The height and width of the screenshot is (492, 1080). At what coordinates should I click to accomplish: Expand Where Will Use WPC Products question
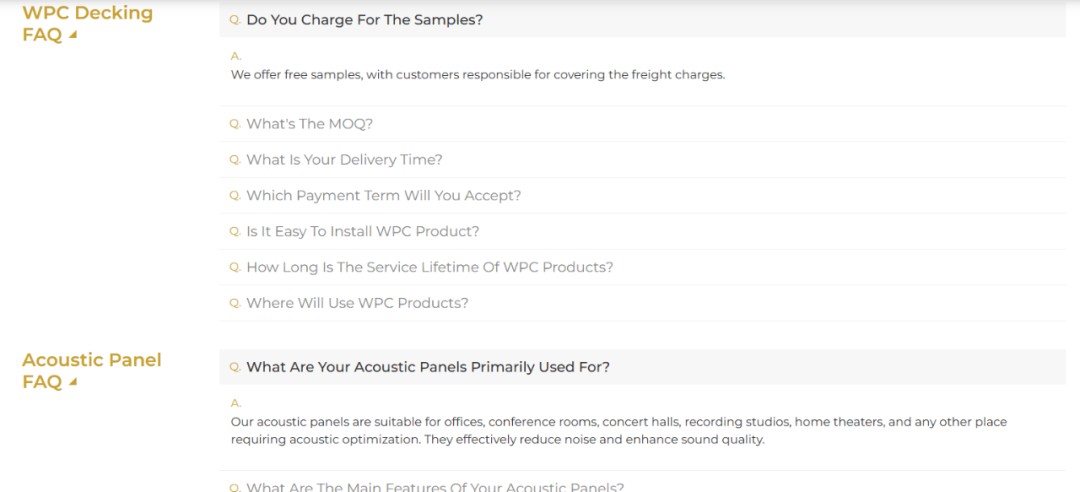357,303
